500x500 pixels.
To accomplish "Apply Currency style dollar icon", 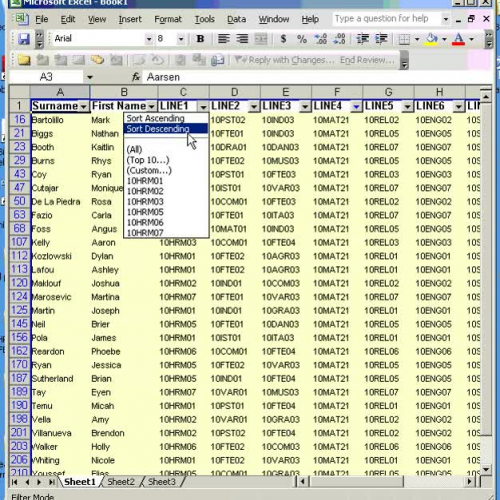I will click(283, 39).
